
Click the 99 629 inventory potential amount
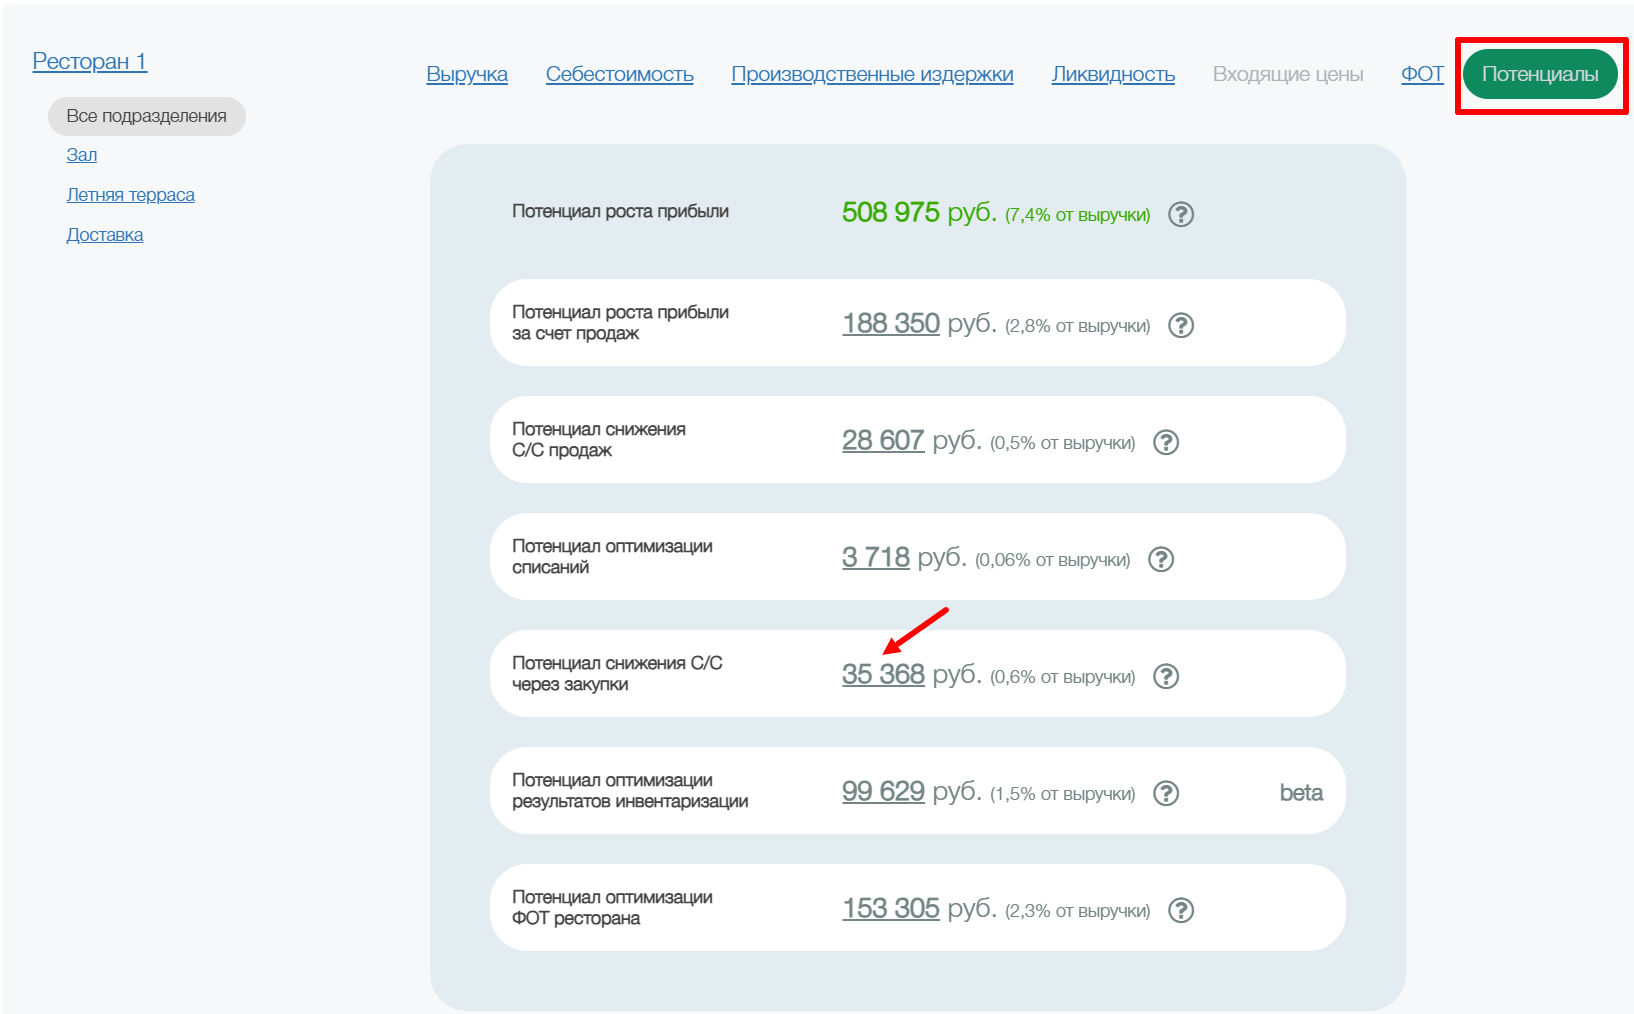883,791
